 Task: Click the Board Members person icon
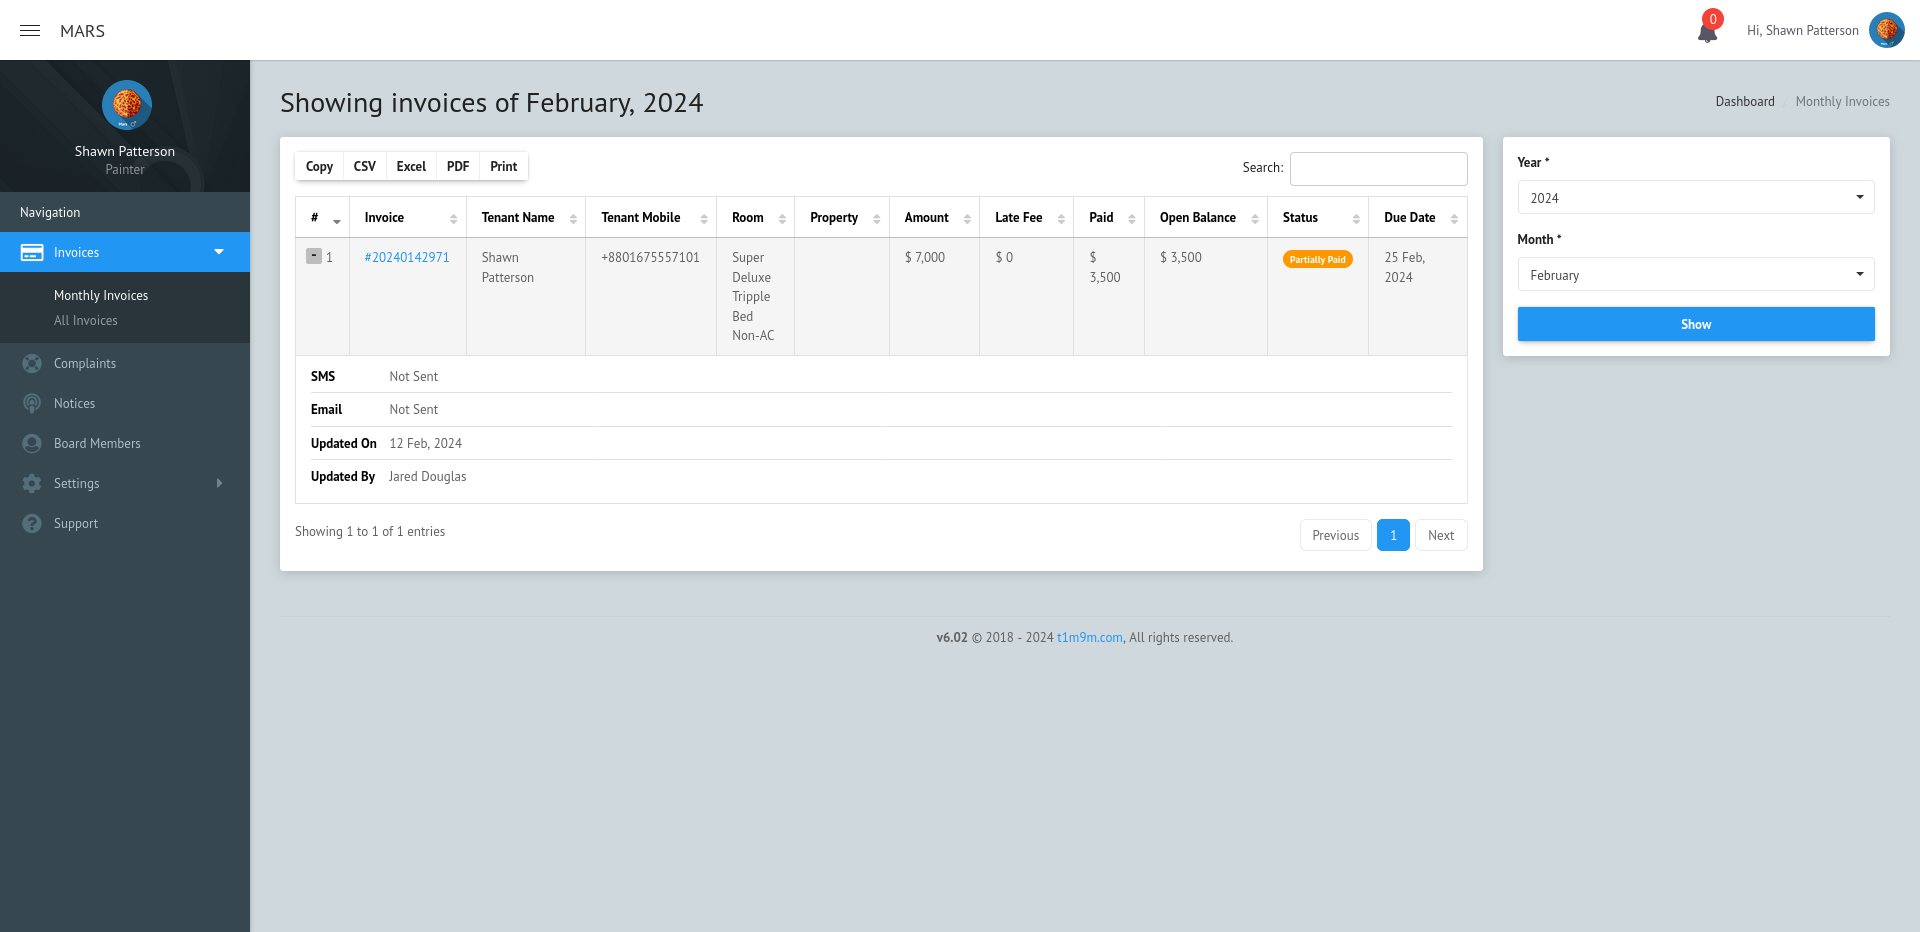click(32, 444)
